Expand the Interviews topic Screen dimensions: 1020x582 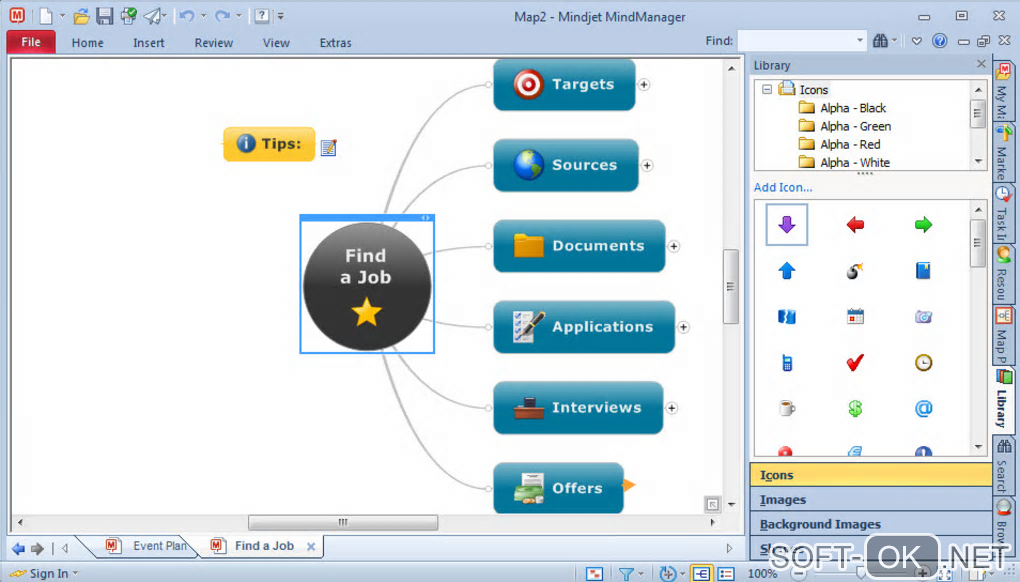(x=671, y=408)
